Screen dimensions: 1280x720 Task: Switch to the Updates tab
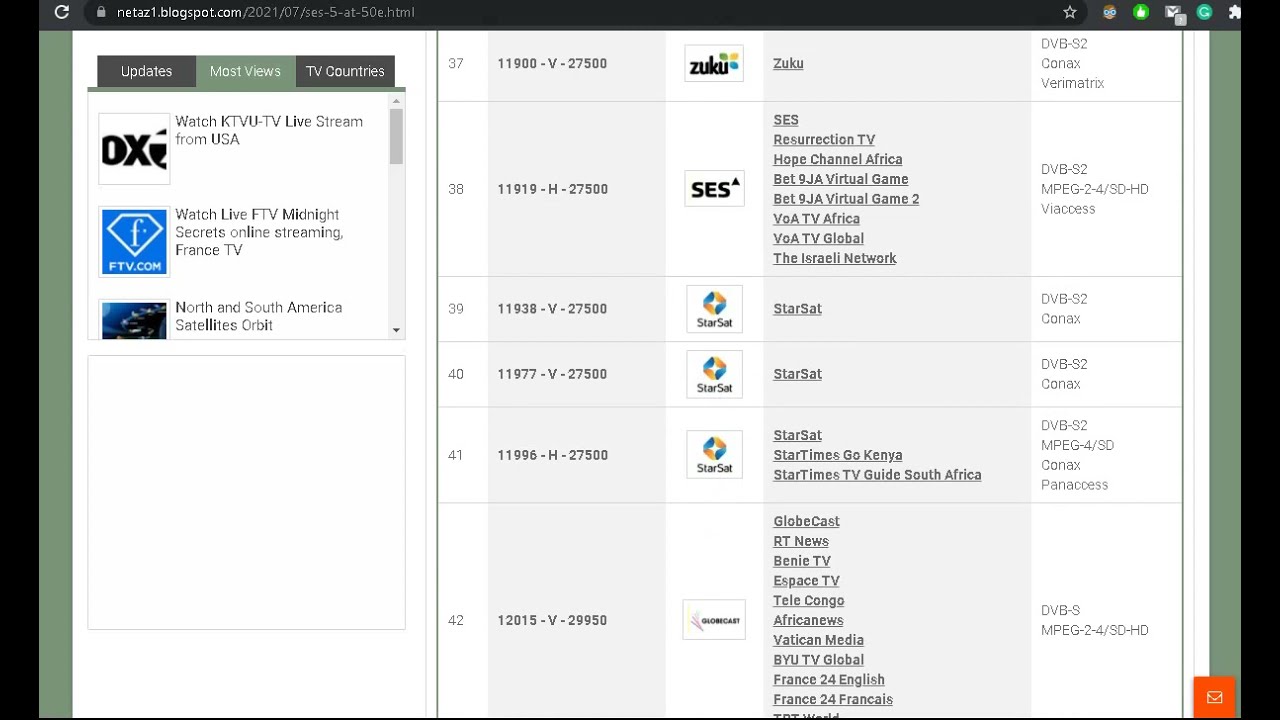(x=146, y=71)
